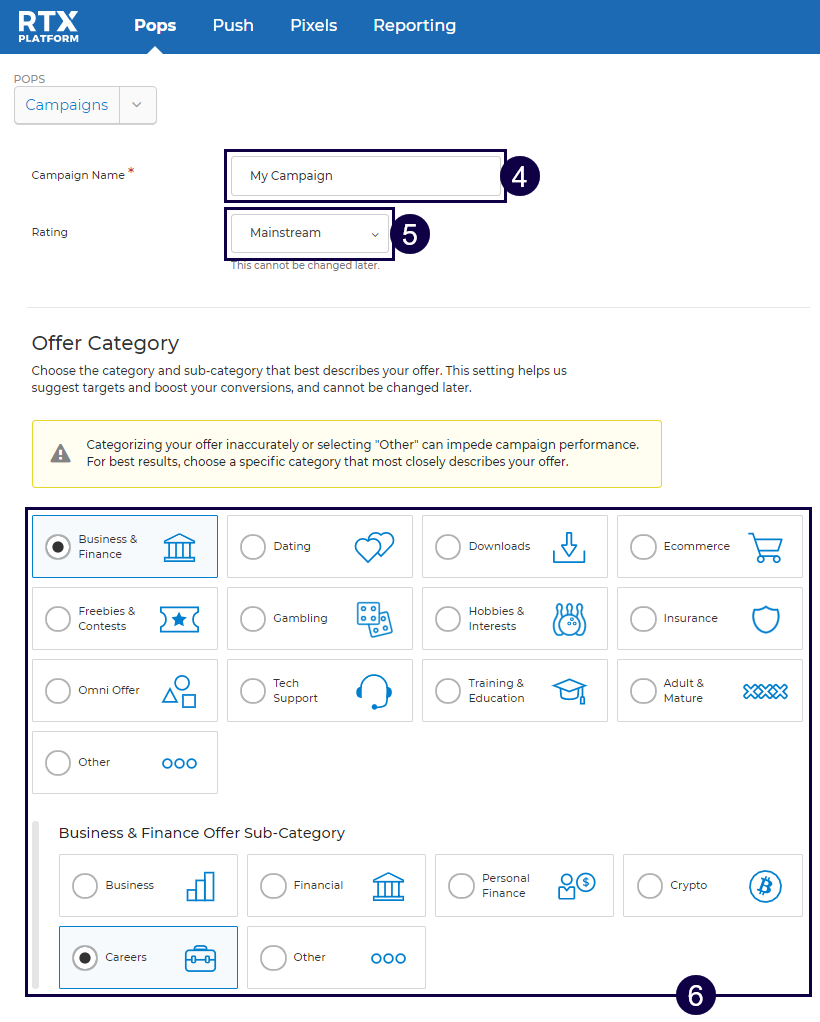820x1022 pixels.
Task: Click the shopping cart Ecommerce icon
Action: tap(765, 547)
